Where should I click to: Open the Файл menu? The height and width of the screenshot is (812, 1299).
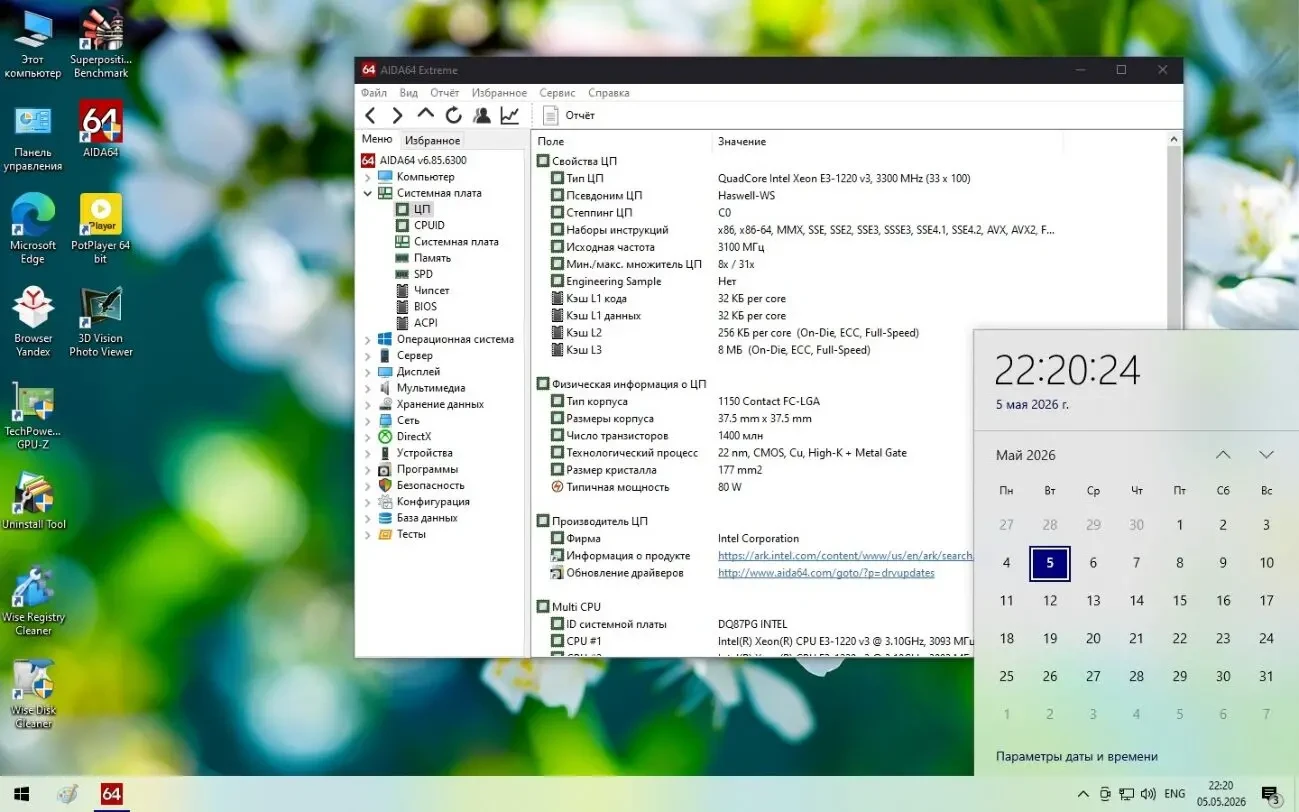[x=374, y=92]
